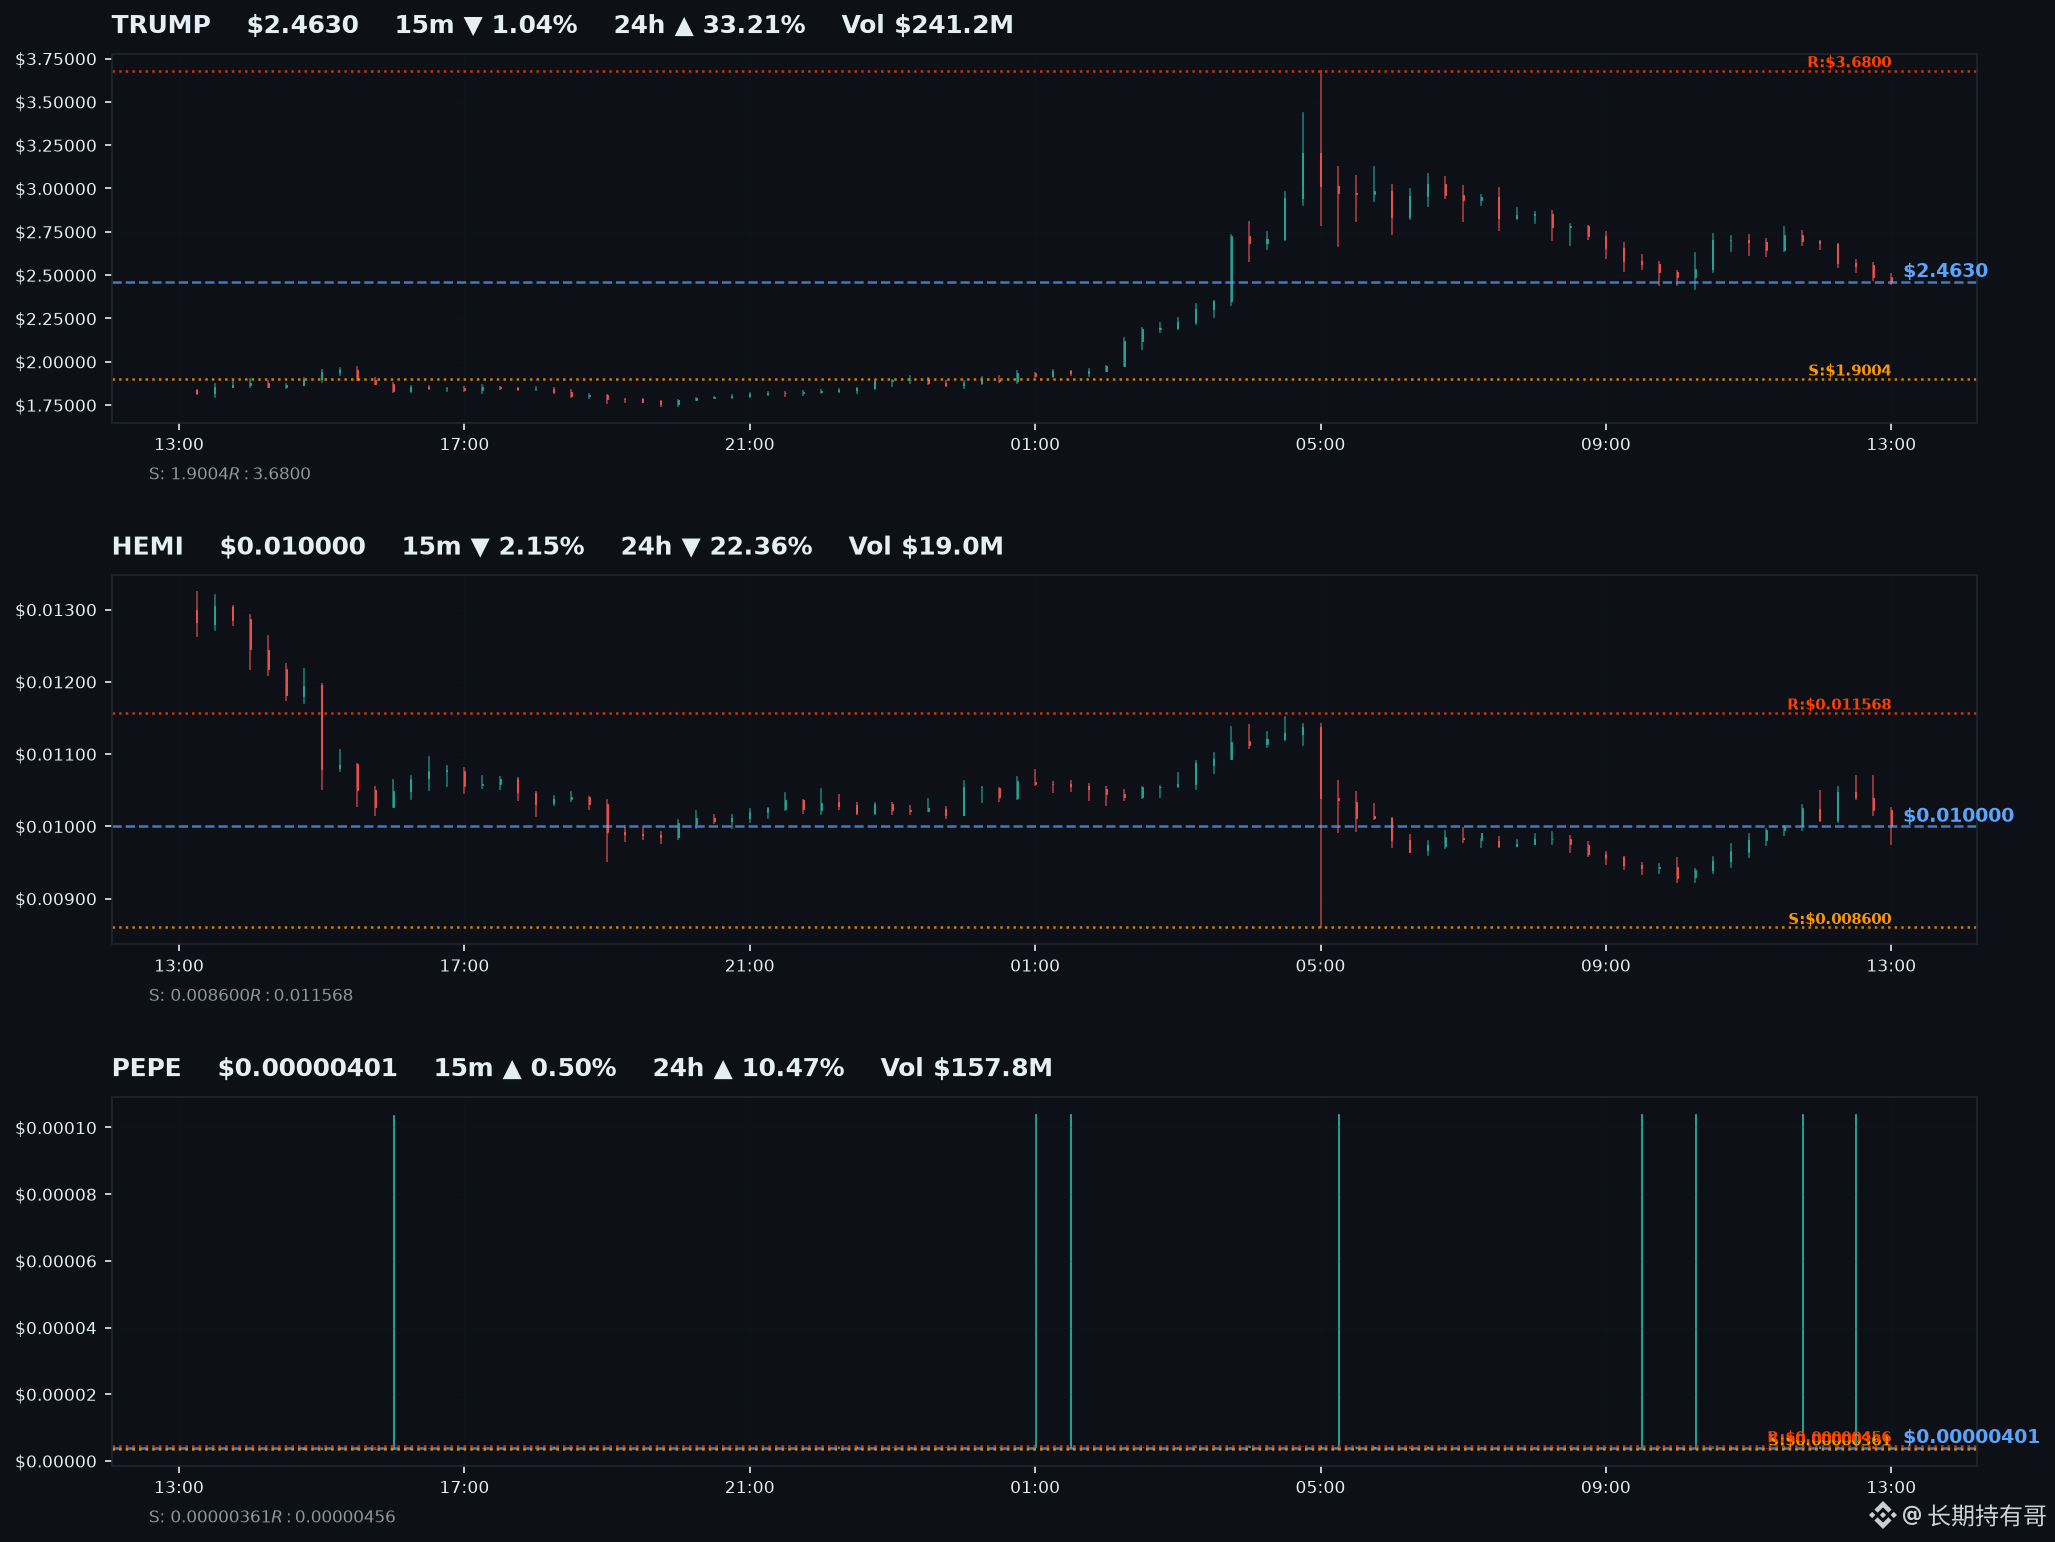The height and width of the screenshot is (1542, 2055).
Task: Click the $0.00004 y-axis label
Action: tap(56, 1329)
